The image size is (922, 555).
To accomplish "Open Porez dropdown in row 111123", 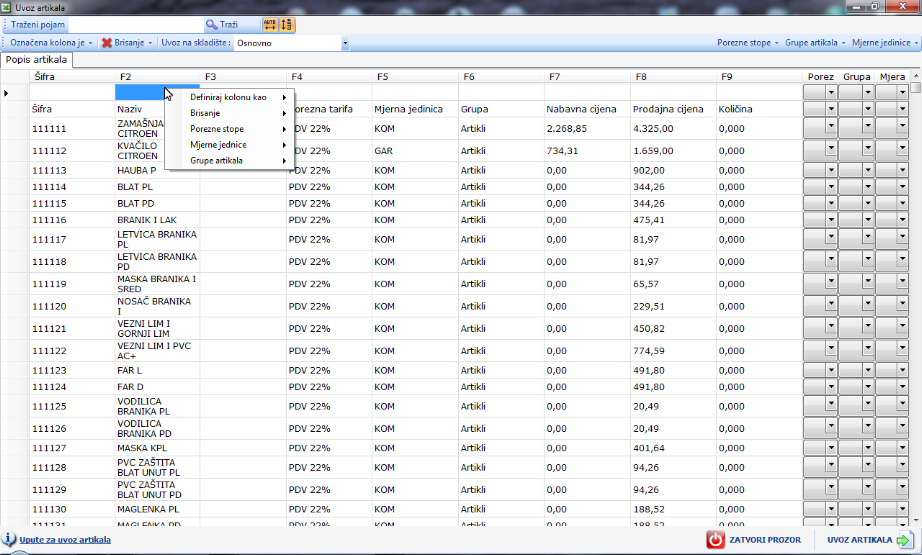I will pyautogui.click(x=831, y=370).
